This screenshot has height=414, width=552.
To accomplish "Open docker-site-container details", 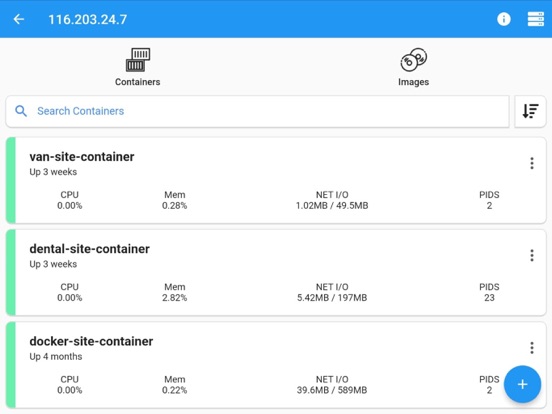I will 276,365.
